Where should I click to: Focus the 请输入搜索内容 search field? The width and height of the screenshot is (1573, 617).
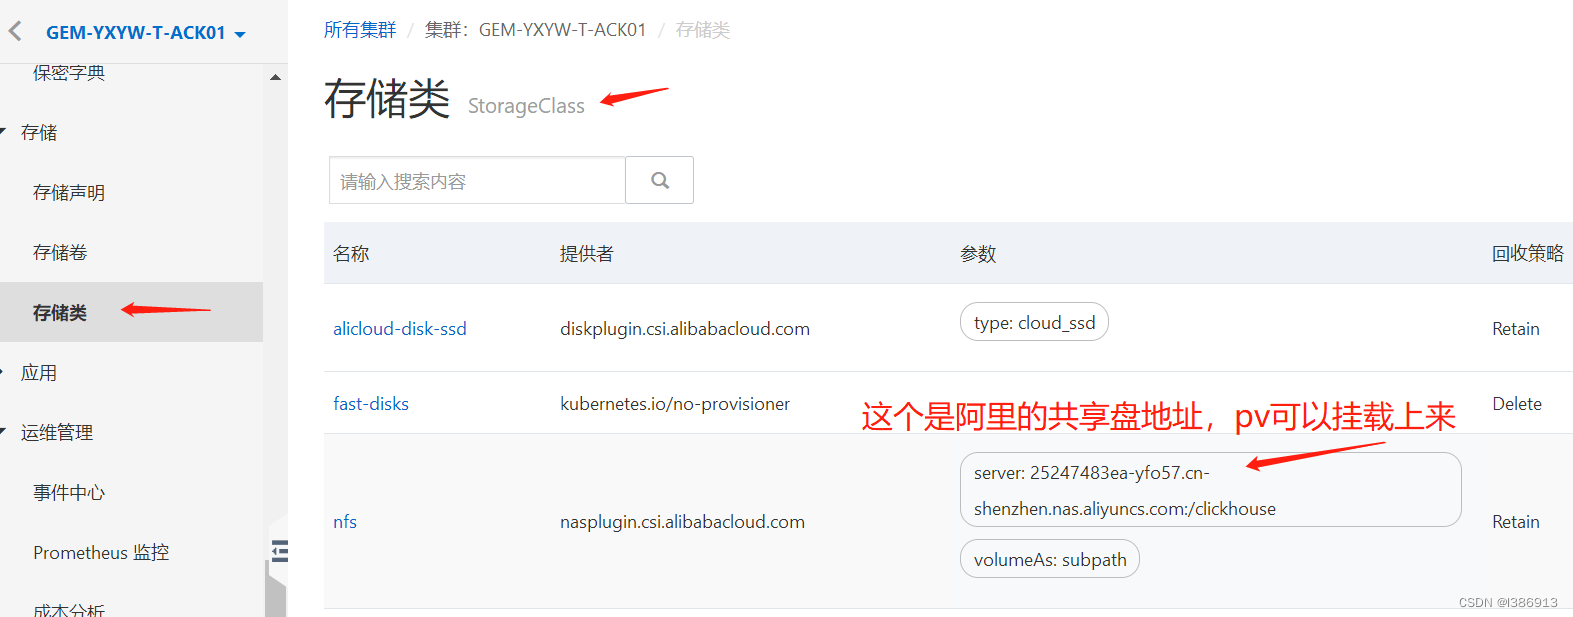tap(477, 180)
